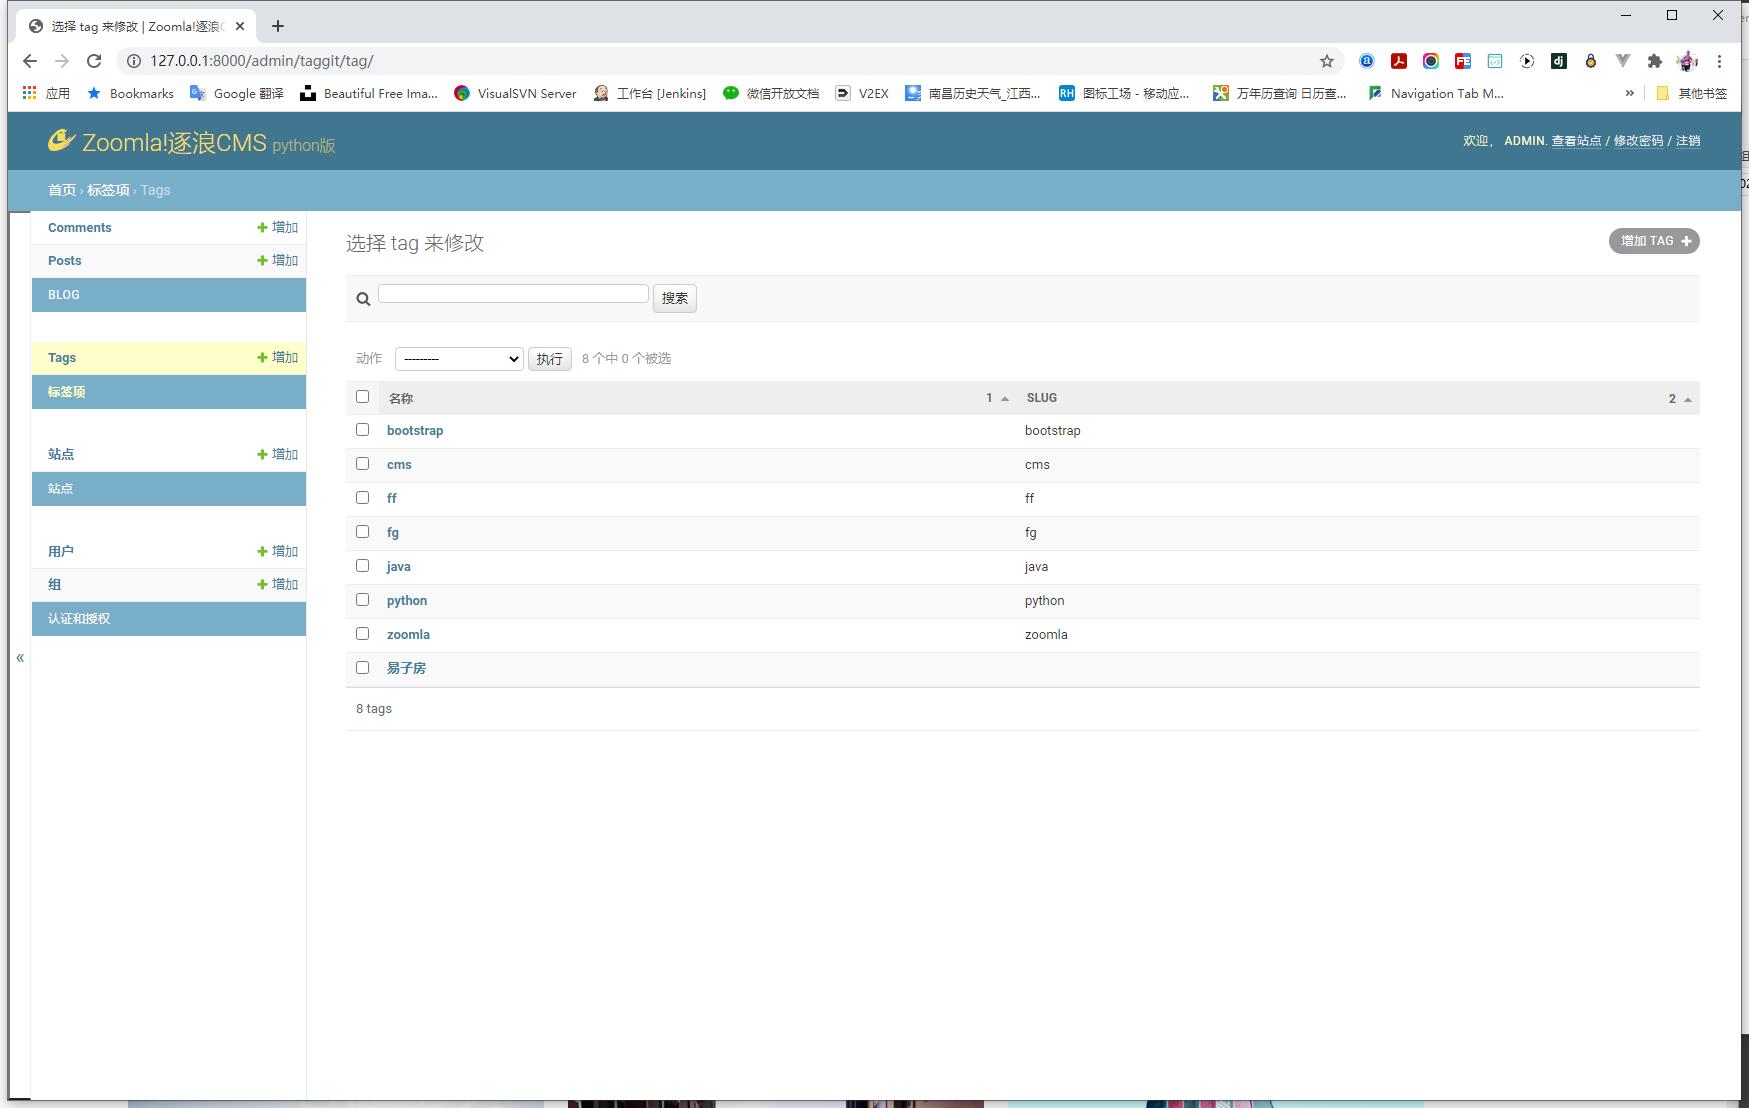
Task: Open Chrome three-dot menu
Action: pos(1719,61)
